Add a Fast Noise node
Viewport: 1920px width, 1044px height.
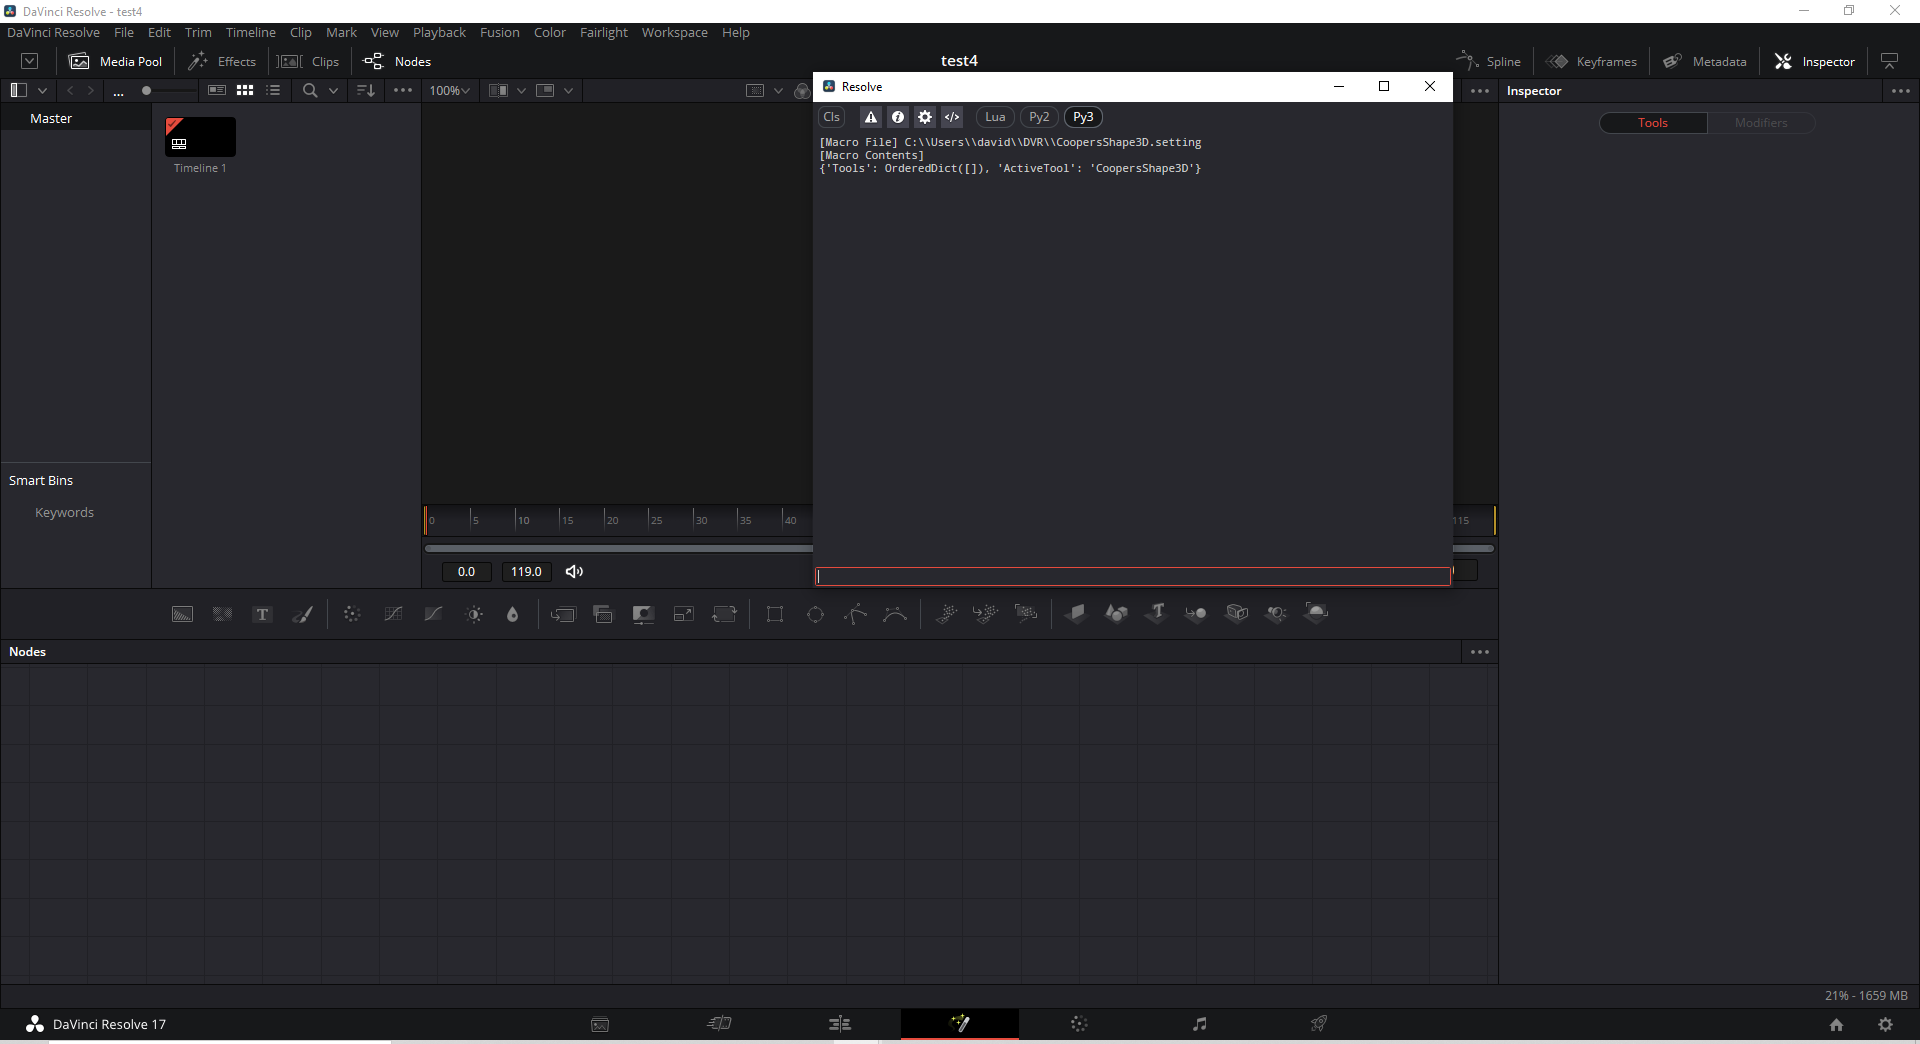click(222, 614)
